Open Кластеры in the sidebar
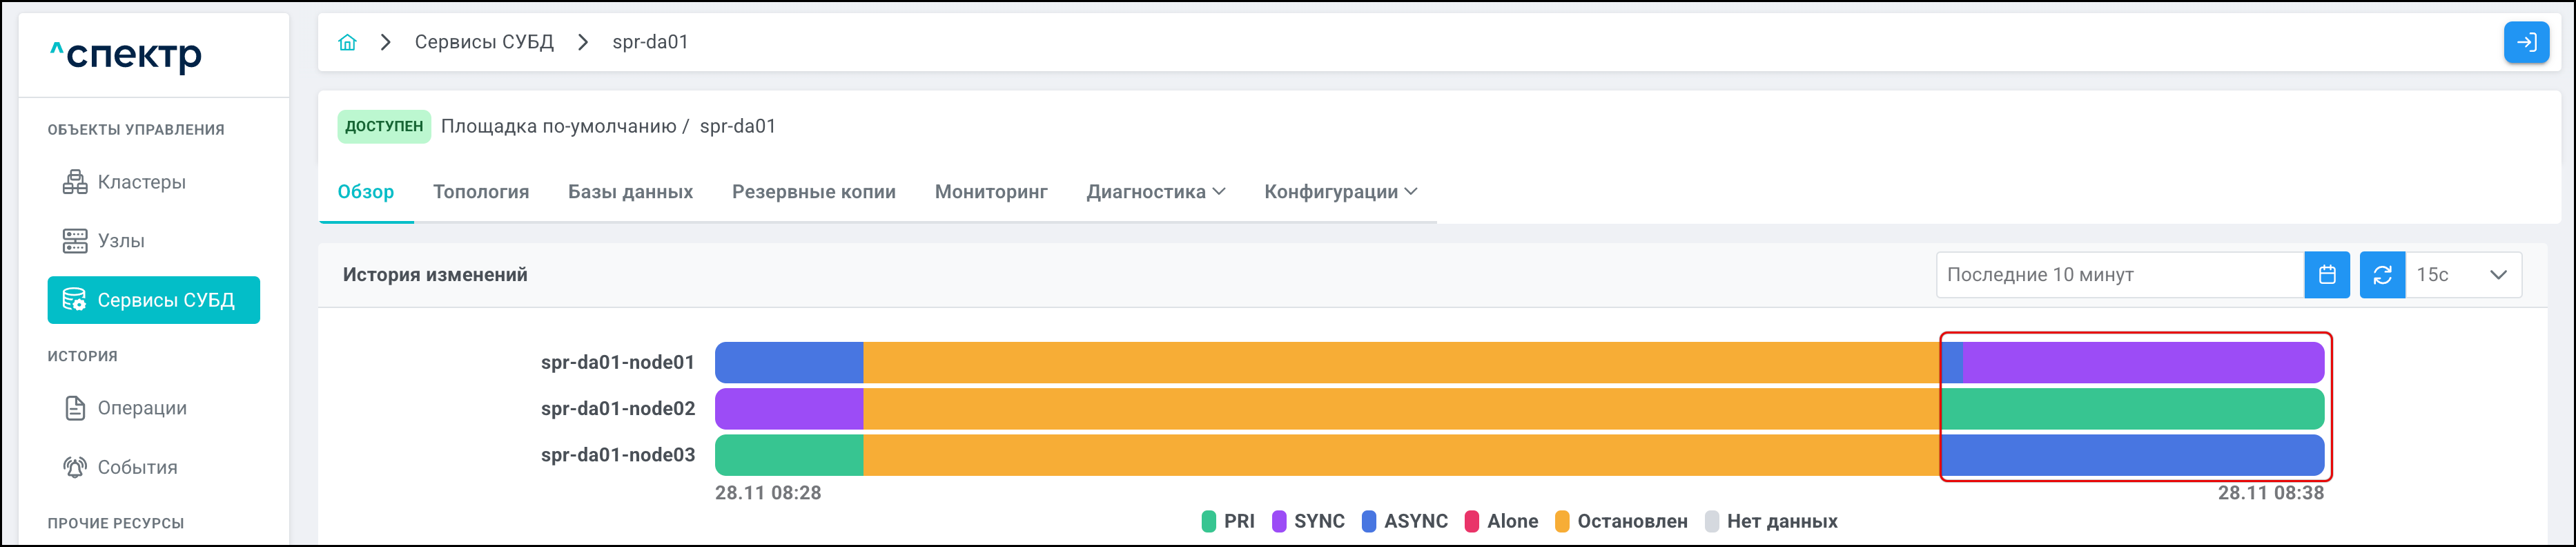The width and height of the screenshot is (2576, 547). pos(141,182)
